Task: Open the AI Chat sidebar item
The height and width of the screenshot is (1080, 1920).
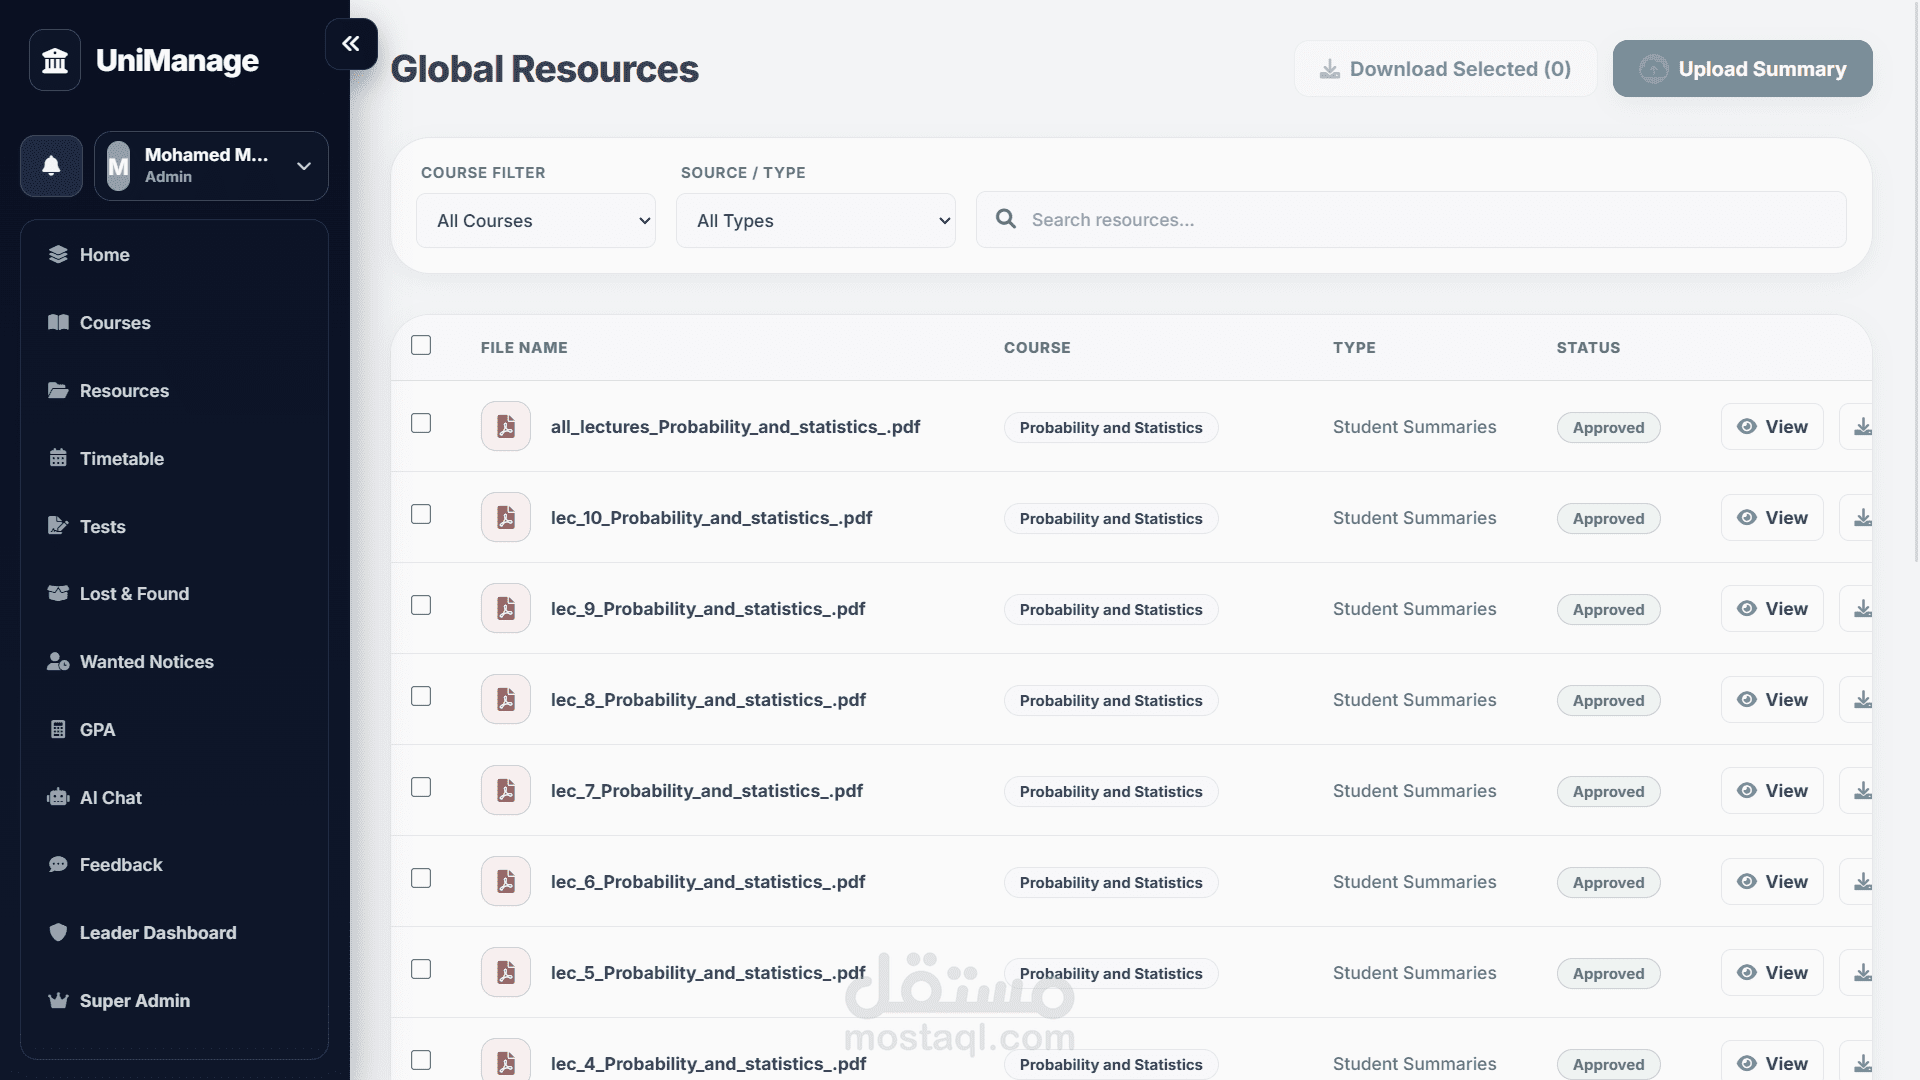Action: click(x=110, y=798)
